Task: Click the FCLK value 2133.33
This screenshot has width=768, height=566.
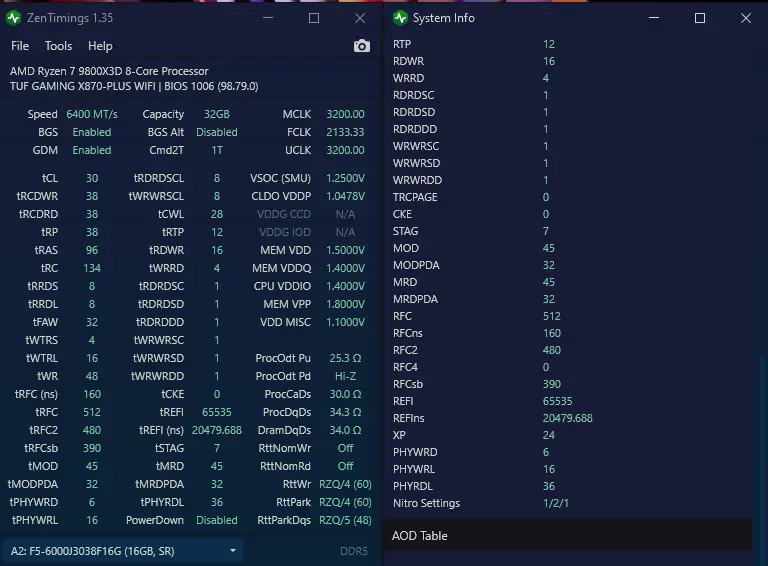Action: 345,132
